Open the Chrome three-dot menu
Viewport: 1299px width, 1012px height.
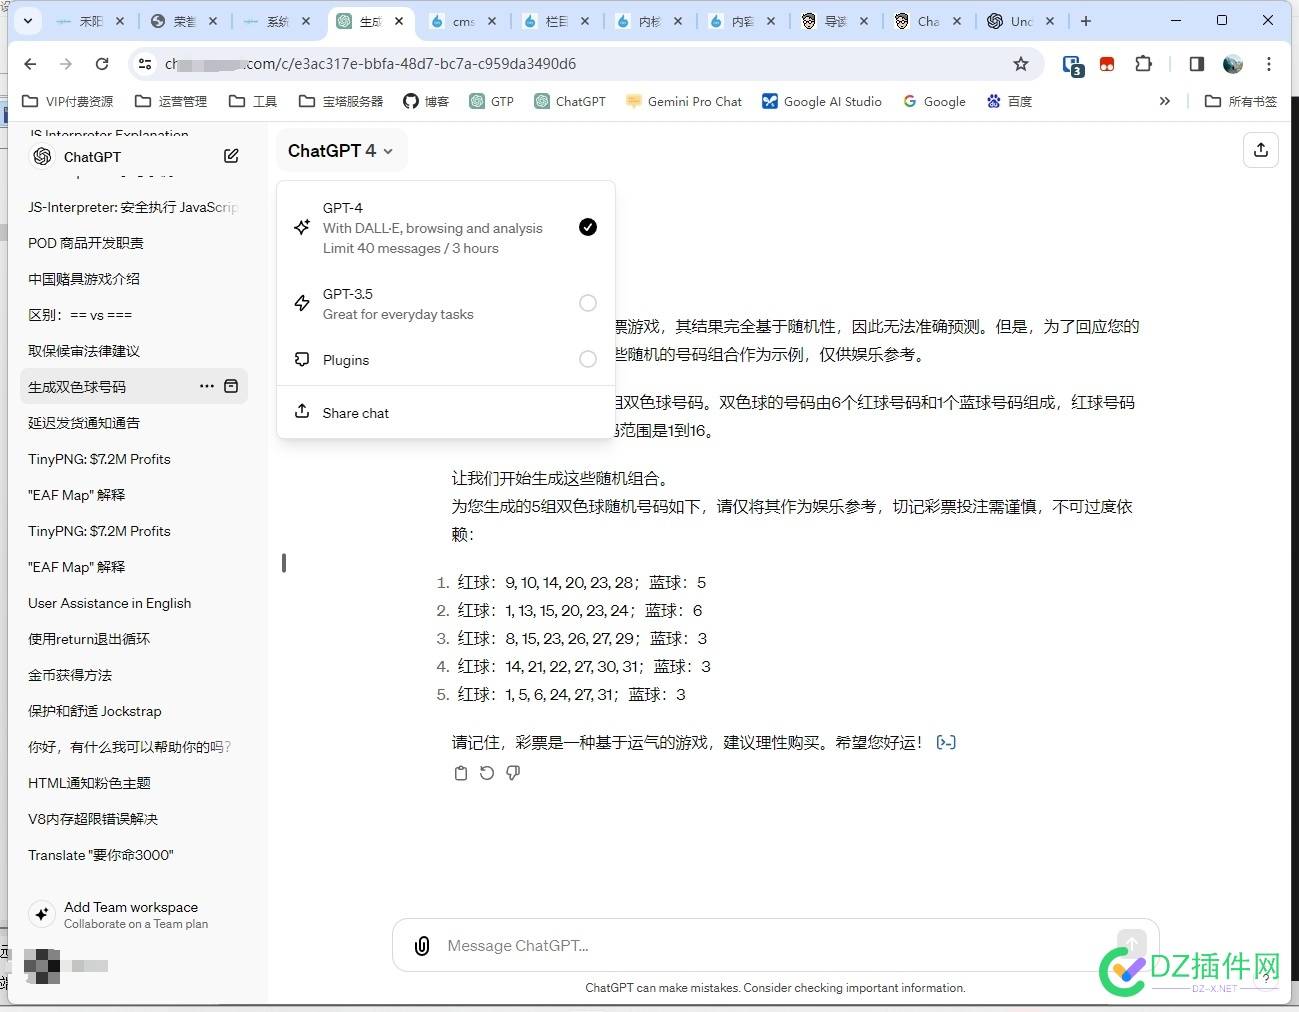[x=1269, y=64]
